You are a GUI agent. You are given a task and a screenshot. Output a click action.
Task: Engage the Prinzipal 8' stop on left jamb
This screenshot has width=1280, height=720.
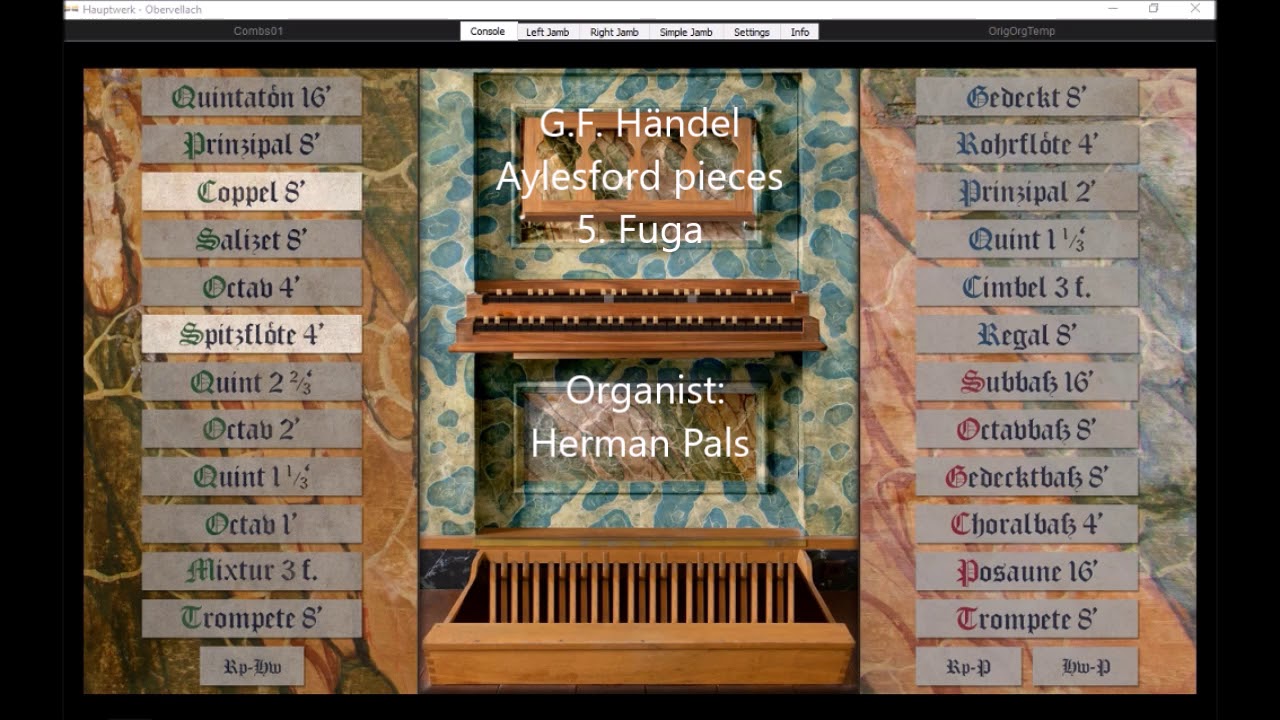pos(251,144)
